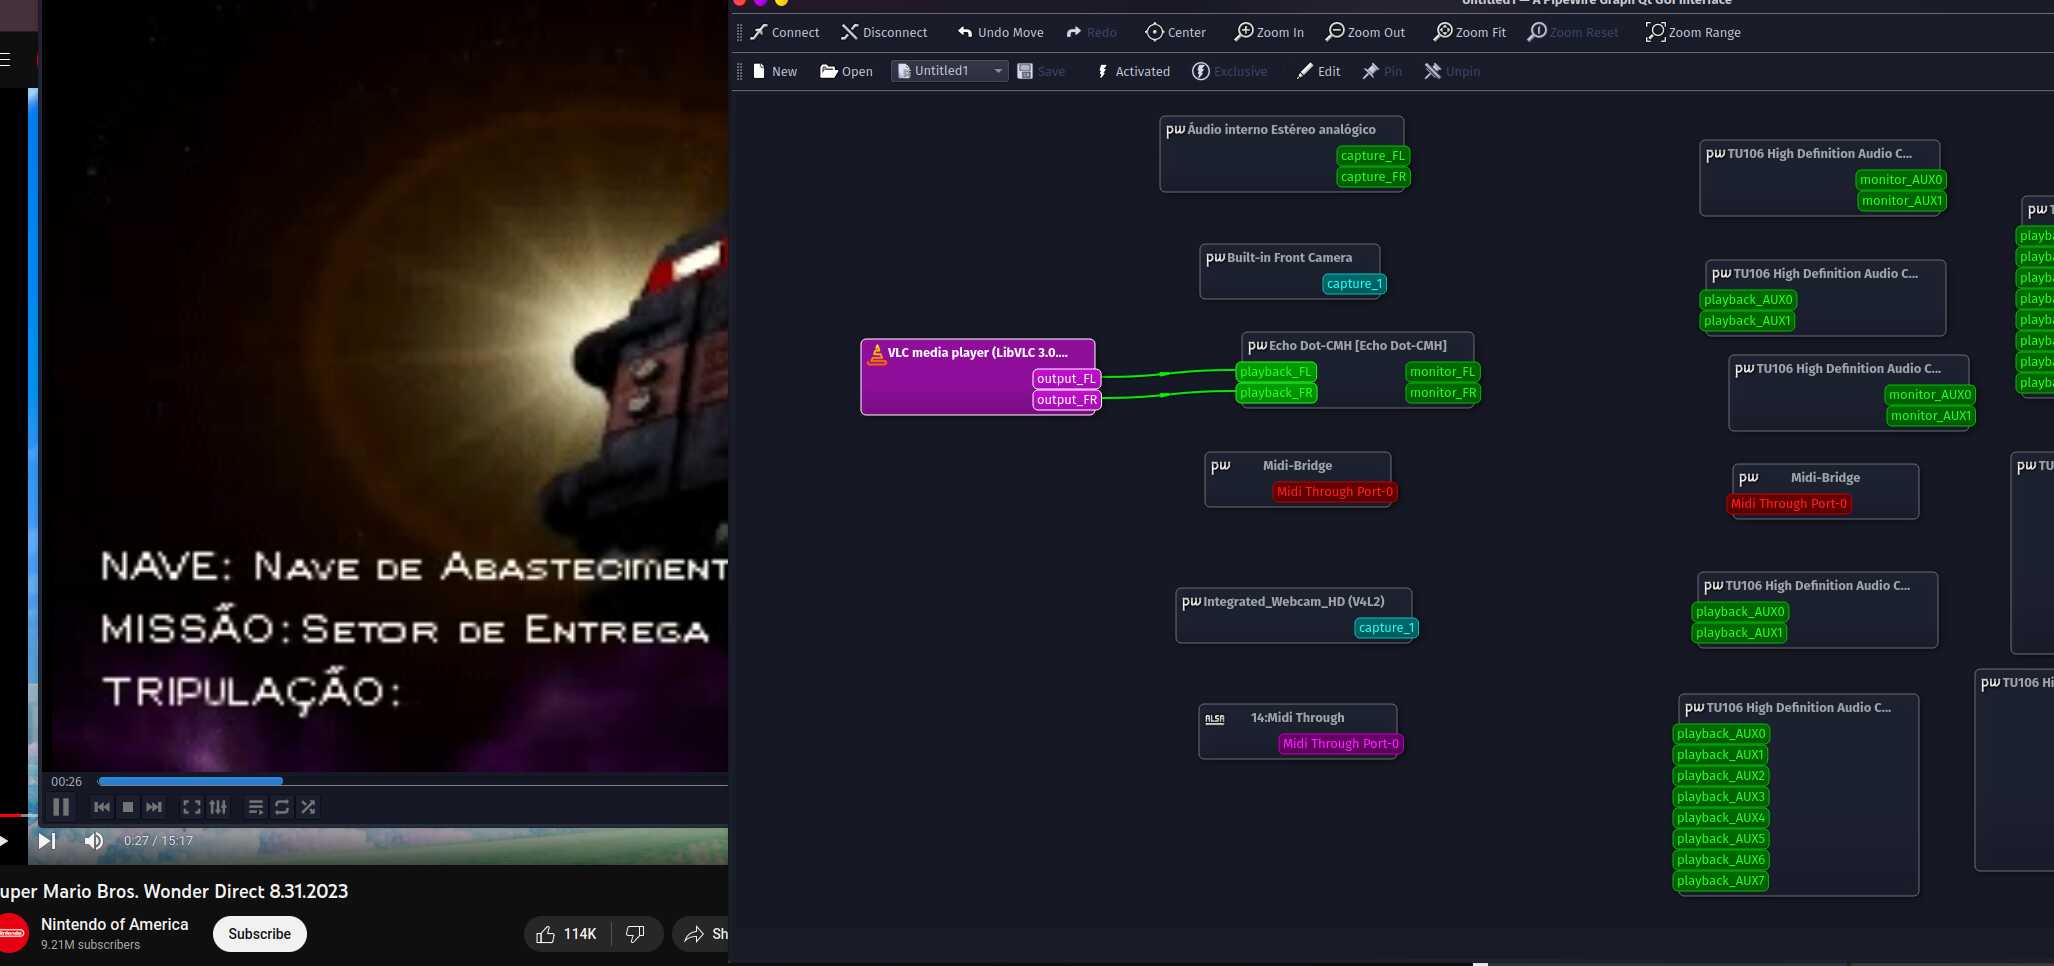2054x966 pixels.
Task: Dislike the YouTube video
Action: [x=635, y=934]
